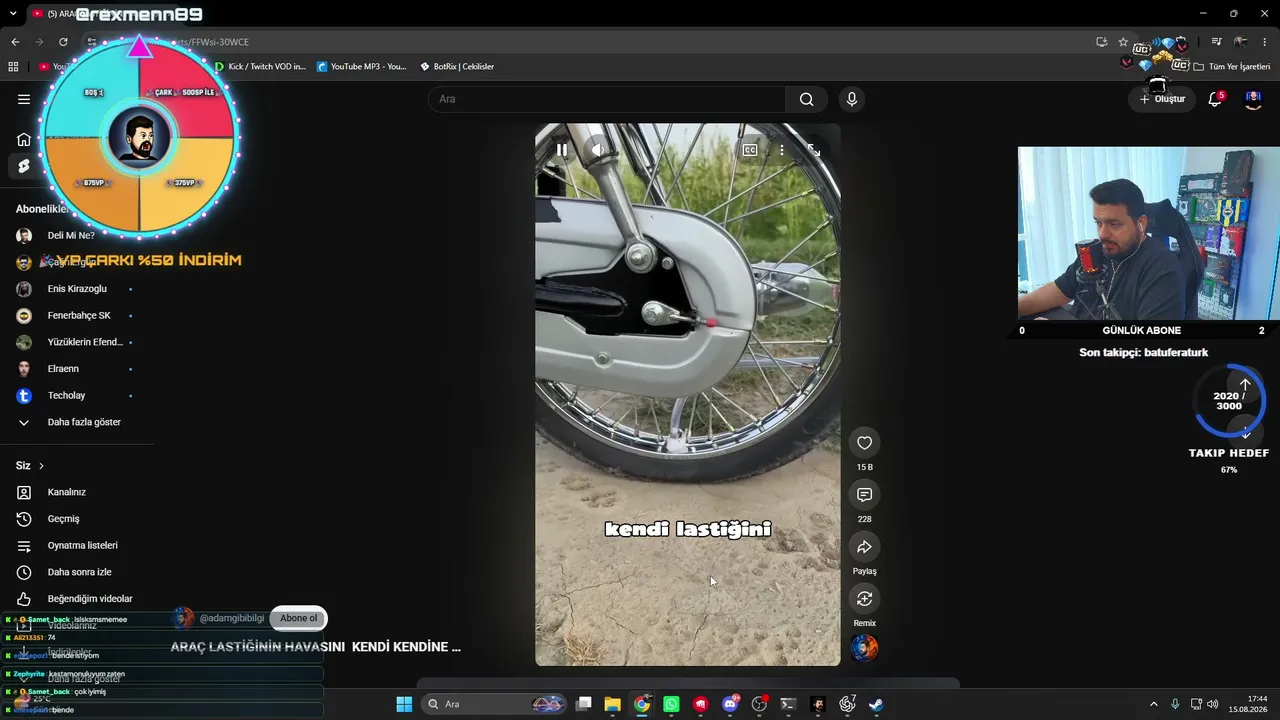Share this Short via Paylaş
The height and width of the screenshot is (720, 1280).
coord(864,547)
